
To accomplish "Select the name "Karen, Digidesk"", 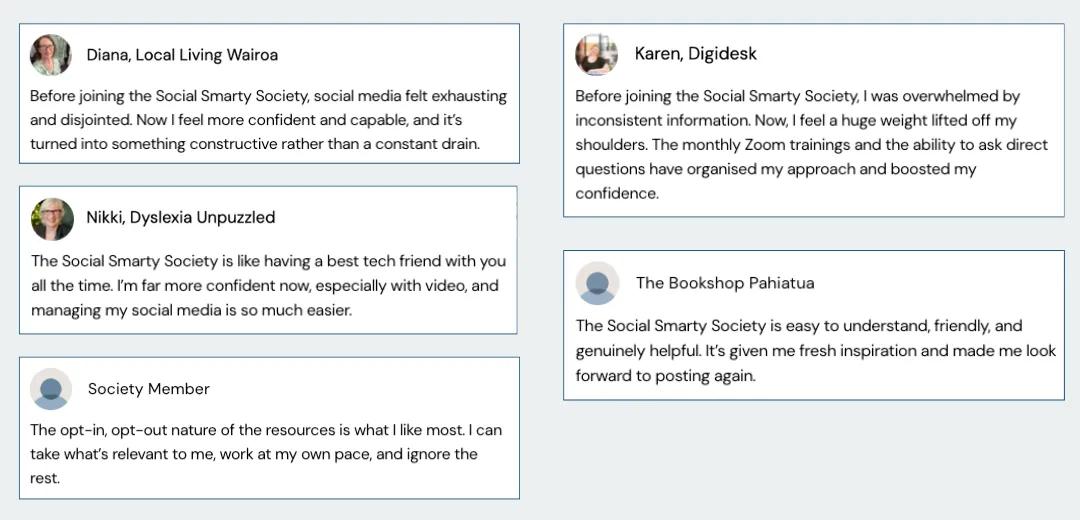I will (696, 54).
